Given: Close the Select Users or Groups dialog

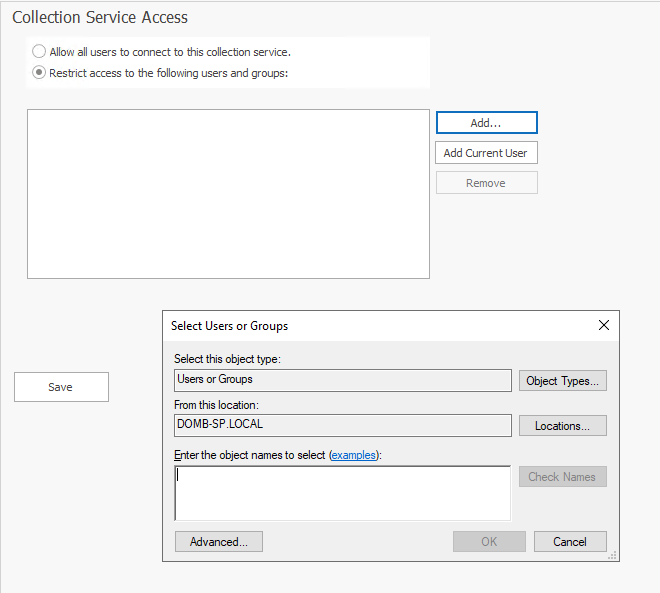Looking at the screenshot, I should pos(603,325).
